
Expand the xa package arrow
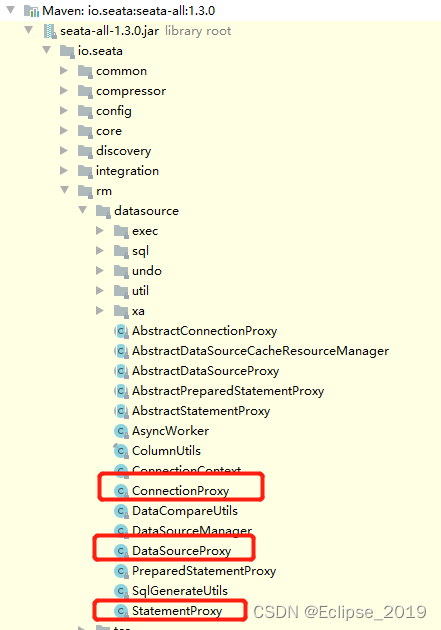point(100,311)
